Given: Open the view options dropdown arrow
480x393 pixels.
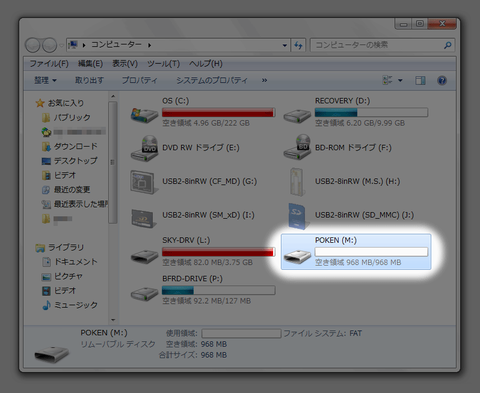Looking at the screenshot, I should (400, 80).
